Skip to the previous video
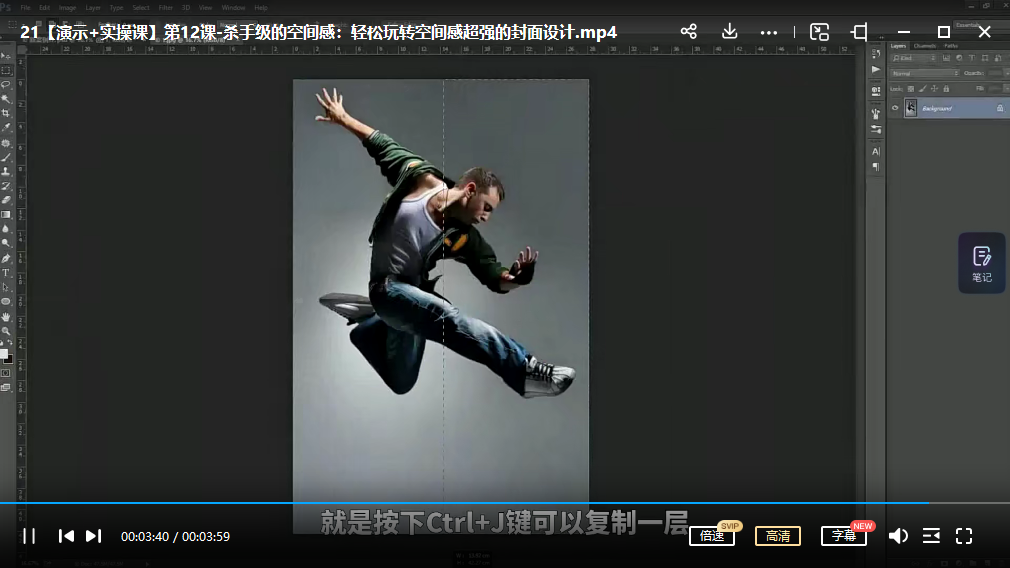The image size is (1010, 568). coord(66,536)
